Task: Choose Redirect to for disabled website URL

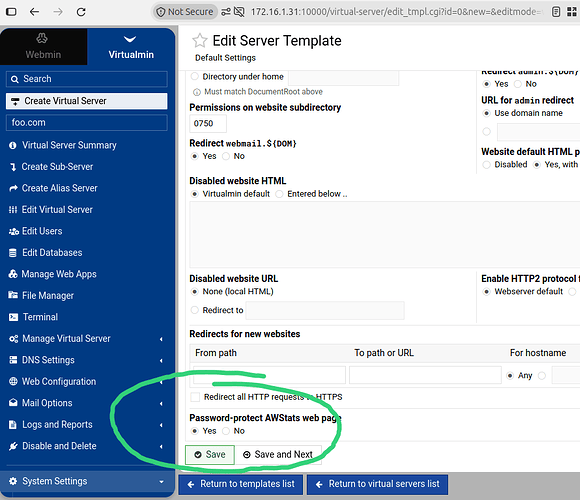Action: pos(195,310)
